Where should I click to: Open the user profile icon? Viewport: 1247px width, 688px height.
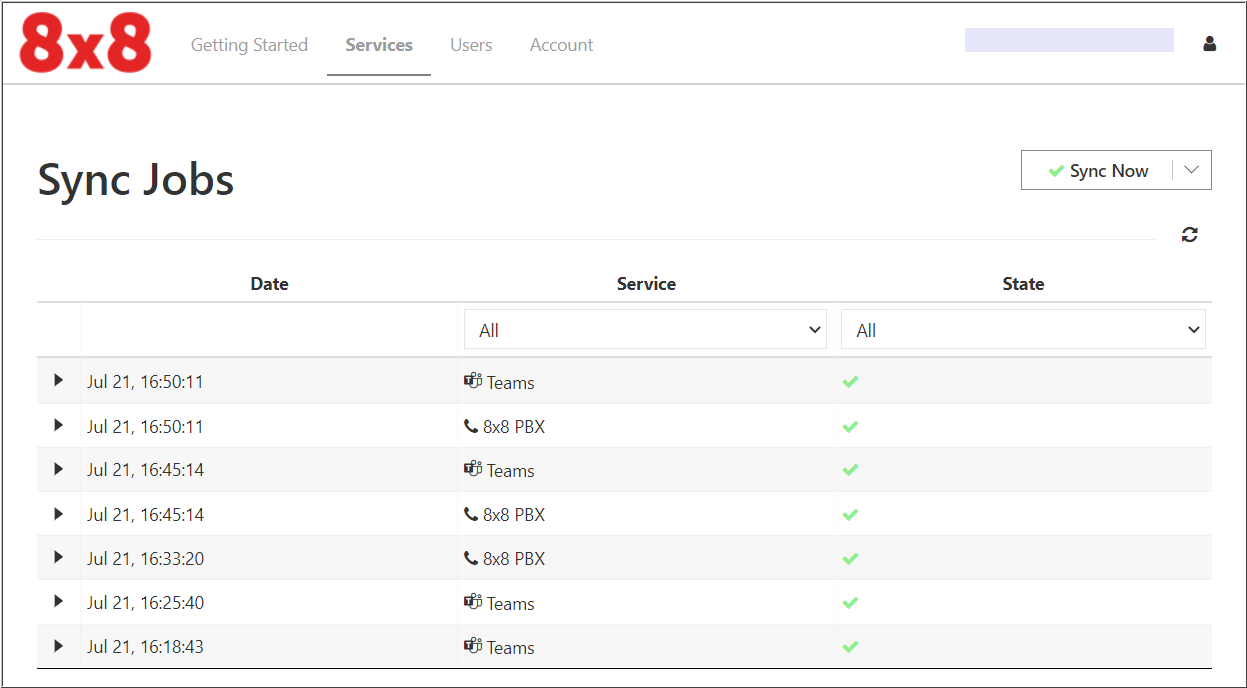[1209, 44]
